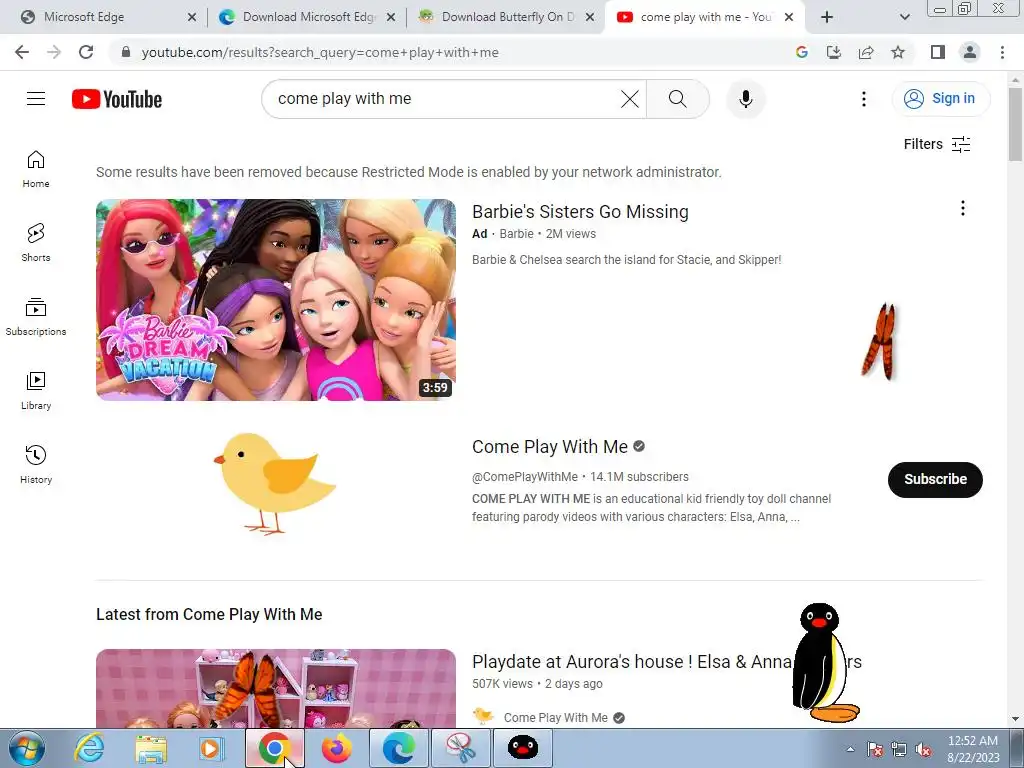
Task: Open File Explorer from the taskbar
Action: pyautogui.click(x=151, y=748)
